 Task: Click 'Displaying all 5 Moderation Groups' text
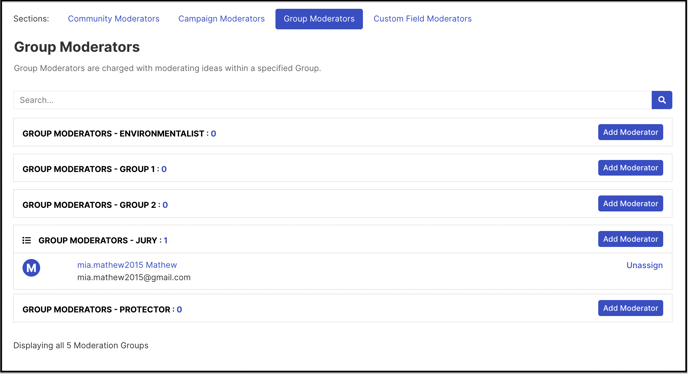[x=81, y=345]
